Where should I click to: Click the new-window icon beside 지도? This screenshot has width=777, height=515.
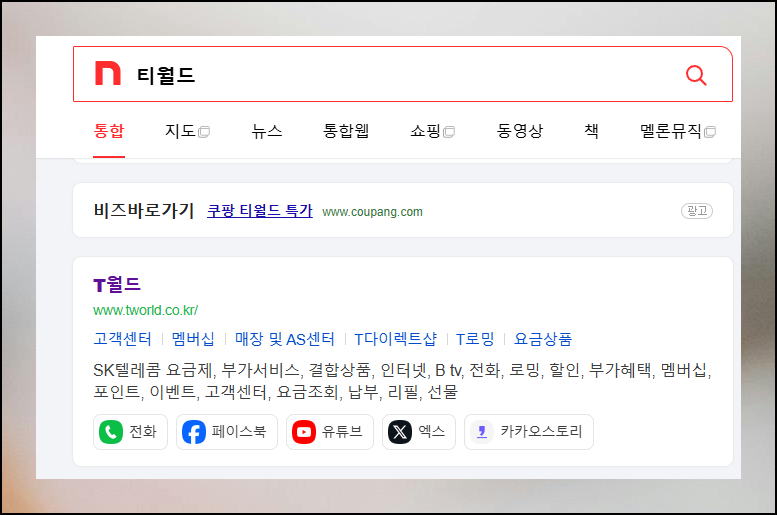click(x=204, y=132)
